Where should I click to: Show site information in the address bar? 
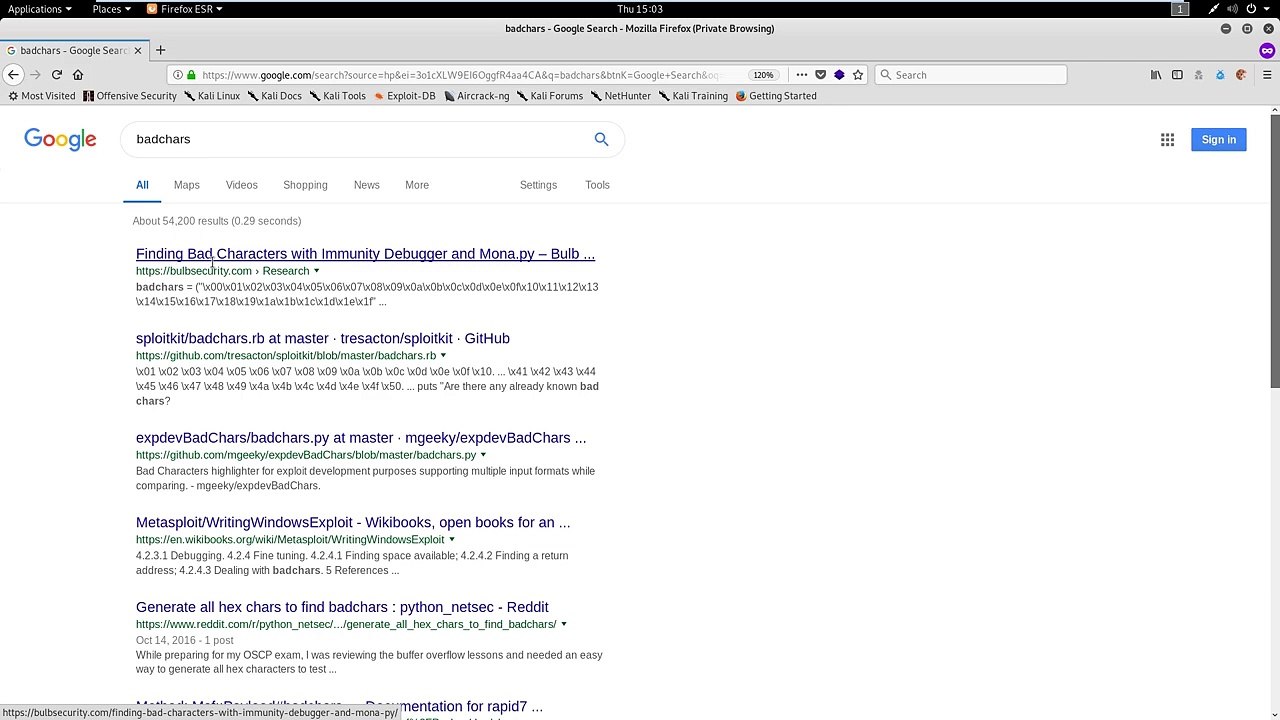coord(178,75)
